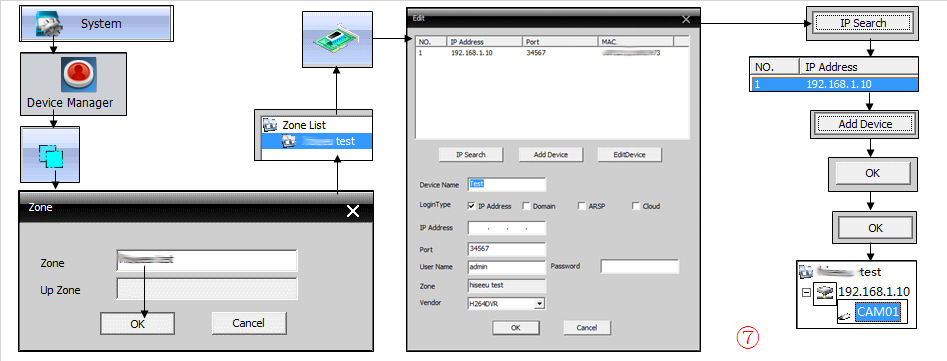Check the ARSP login type option

(582, 206)
